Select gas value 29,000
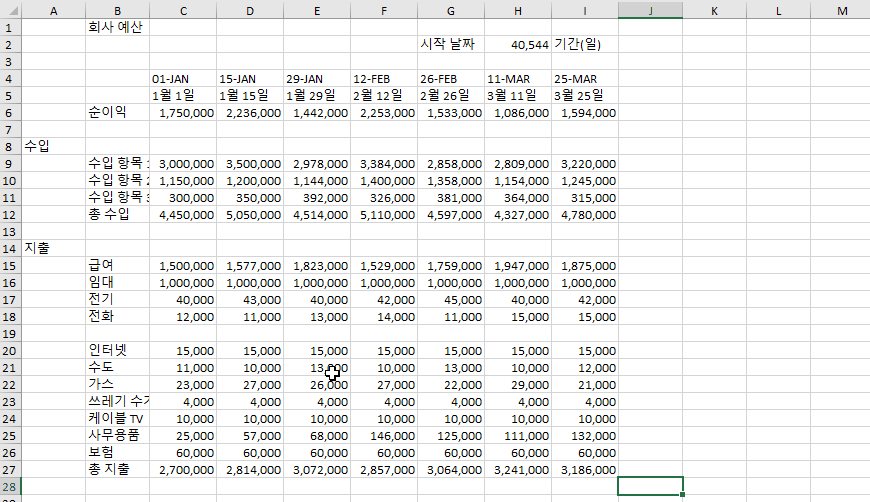Viewport: 870px width, 502px height. (x=518, y=385)
